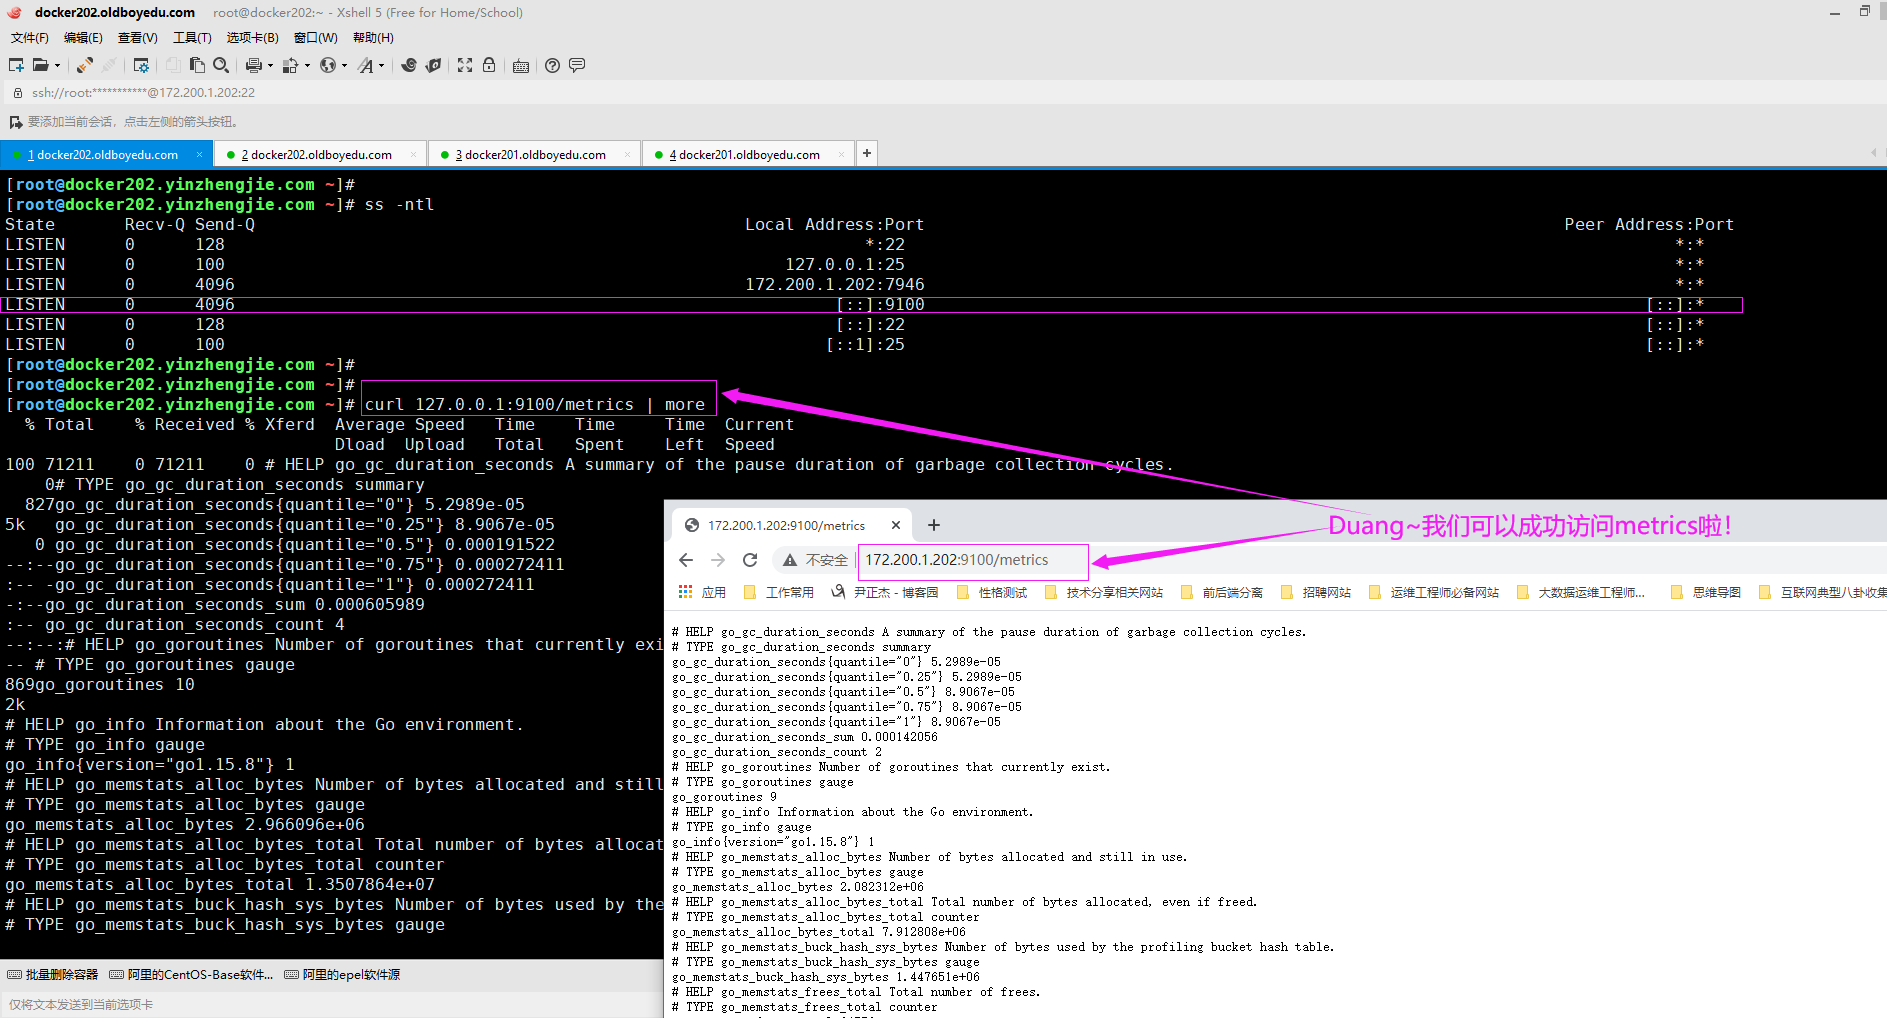Open the 性格测试 bookmark folder

click(992, 593)
